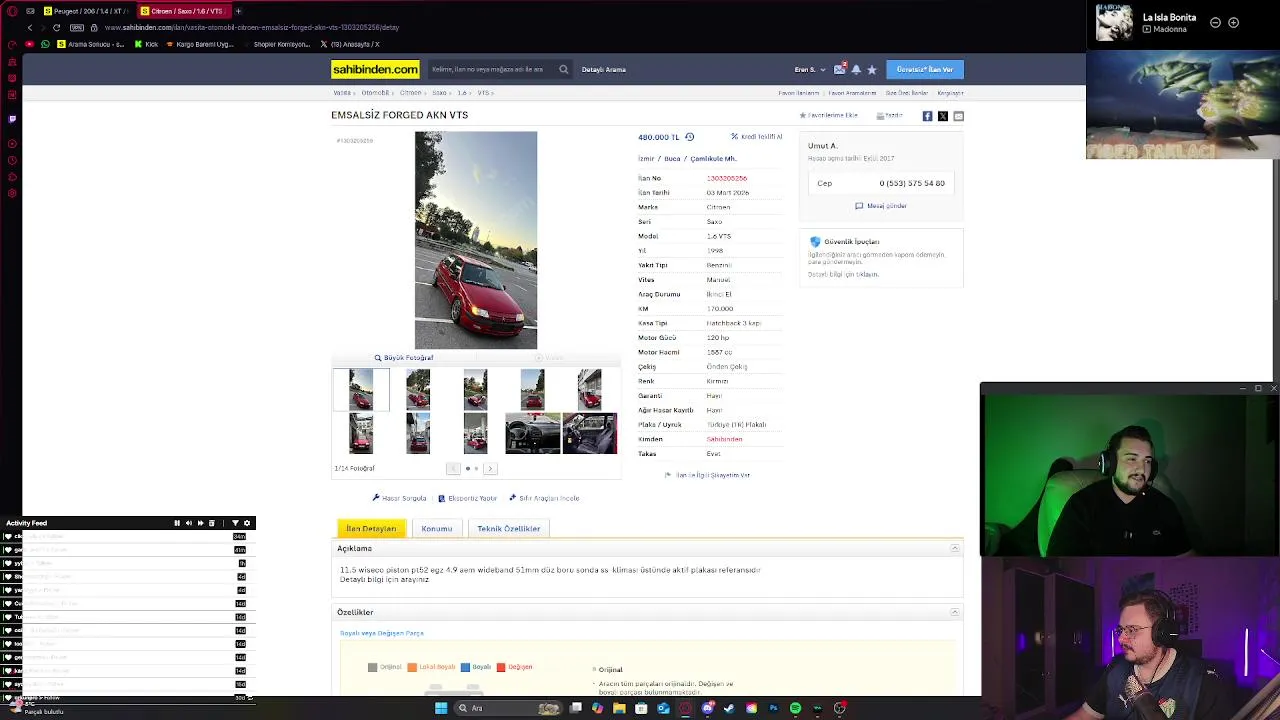
Task: Go to next thumbnail page arrow
Action: pos(489,468)
